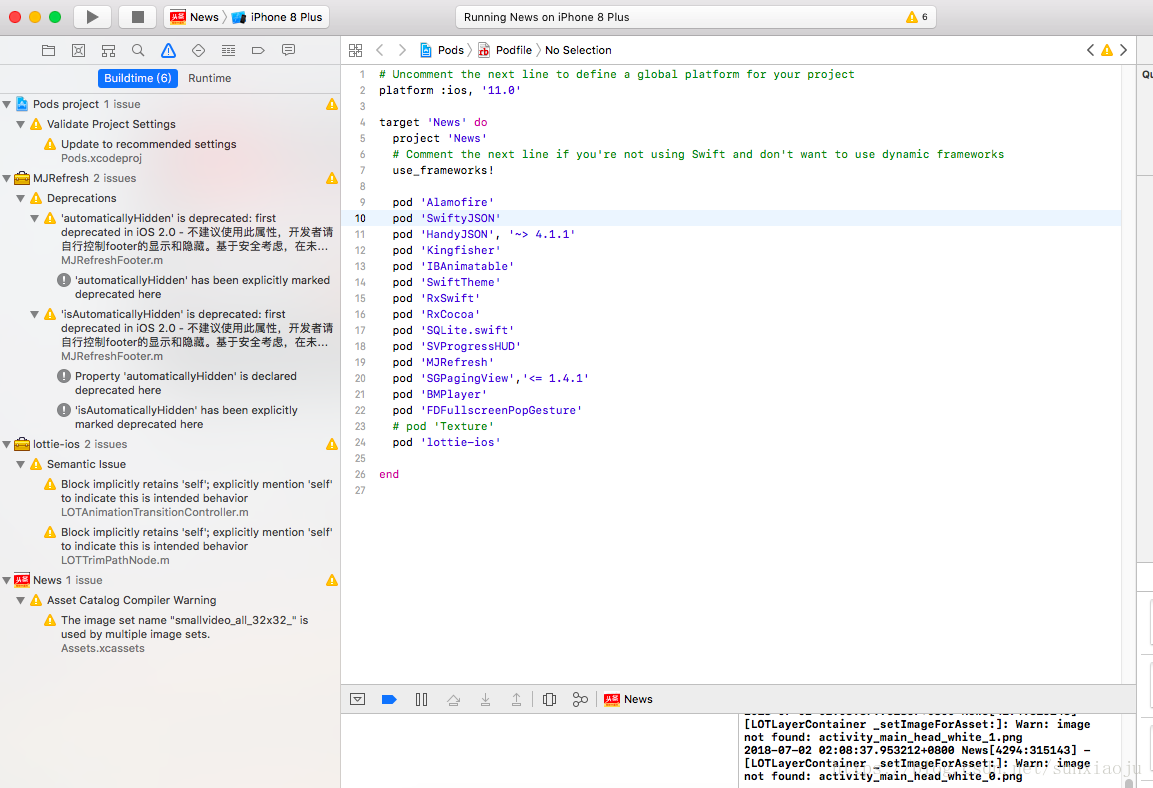Viewport: 1153px width, 788px height.
Task: Click the Pods project warning badge
Action: click(x=332, y=104)
